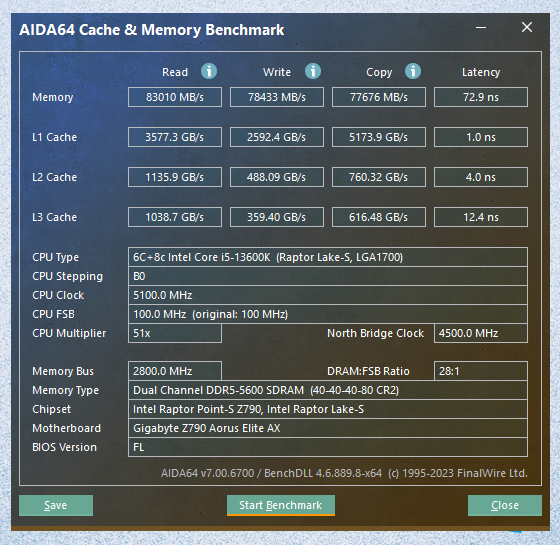Click the Copy column info icon
Screen dimensions: 560x545
[x=413, y=71]
